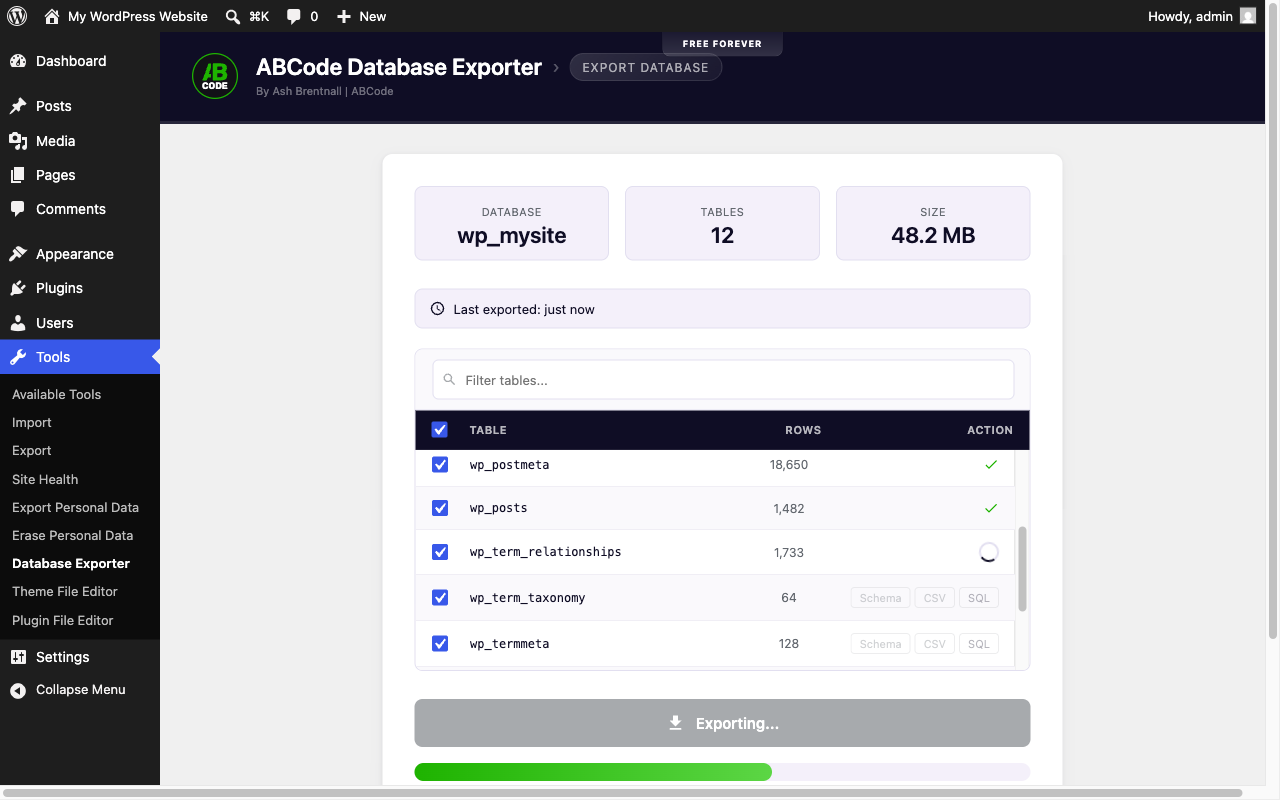The image size is (1280, 800).
Task: Select the Tools menu item
Action: point(80,357)
